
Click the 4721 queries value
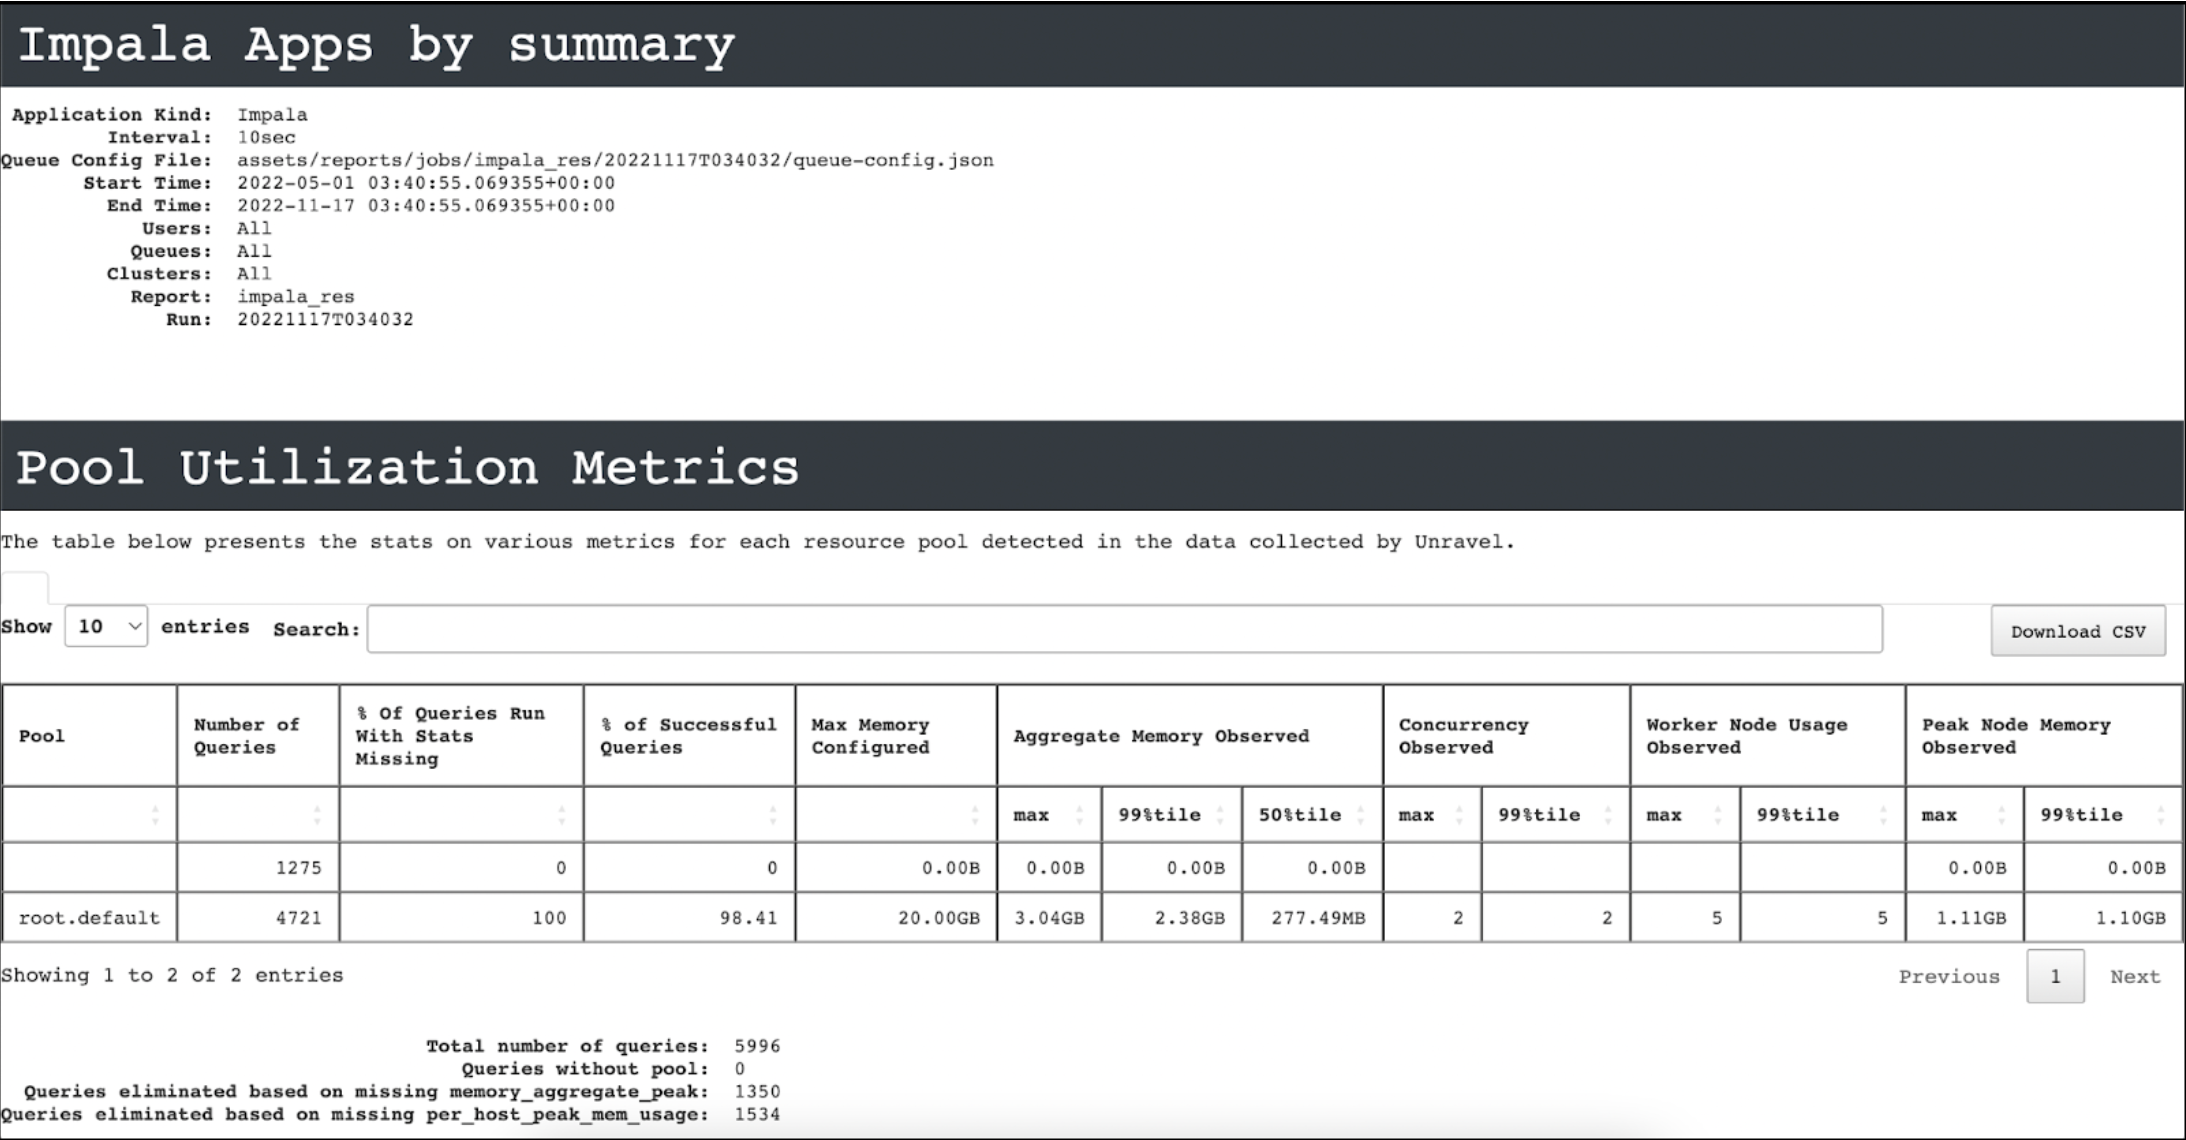(x=298, y=917)
